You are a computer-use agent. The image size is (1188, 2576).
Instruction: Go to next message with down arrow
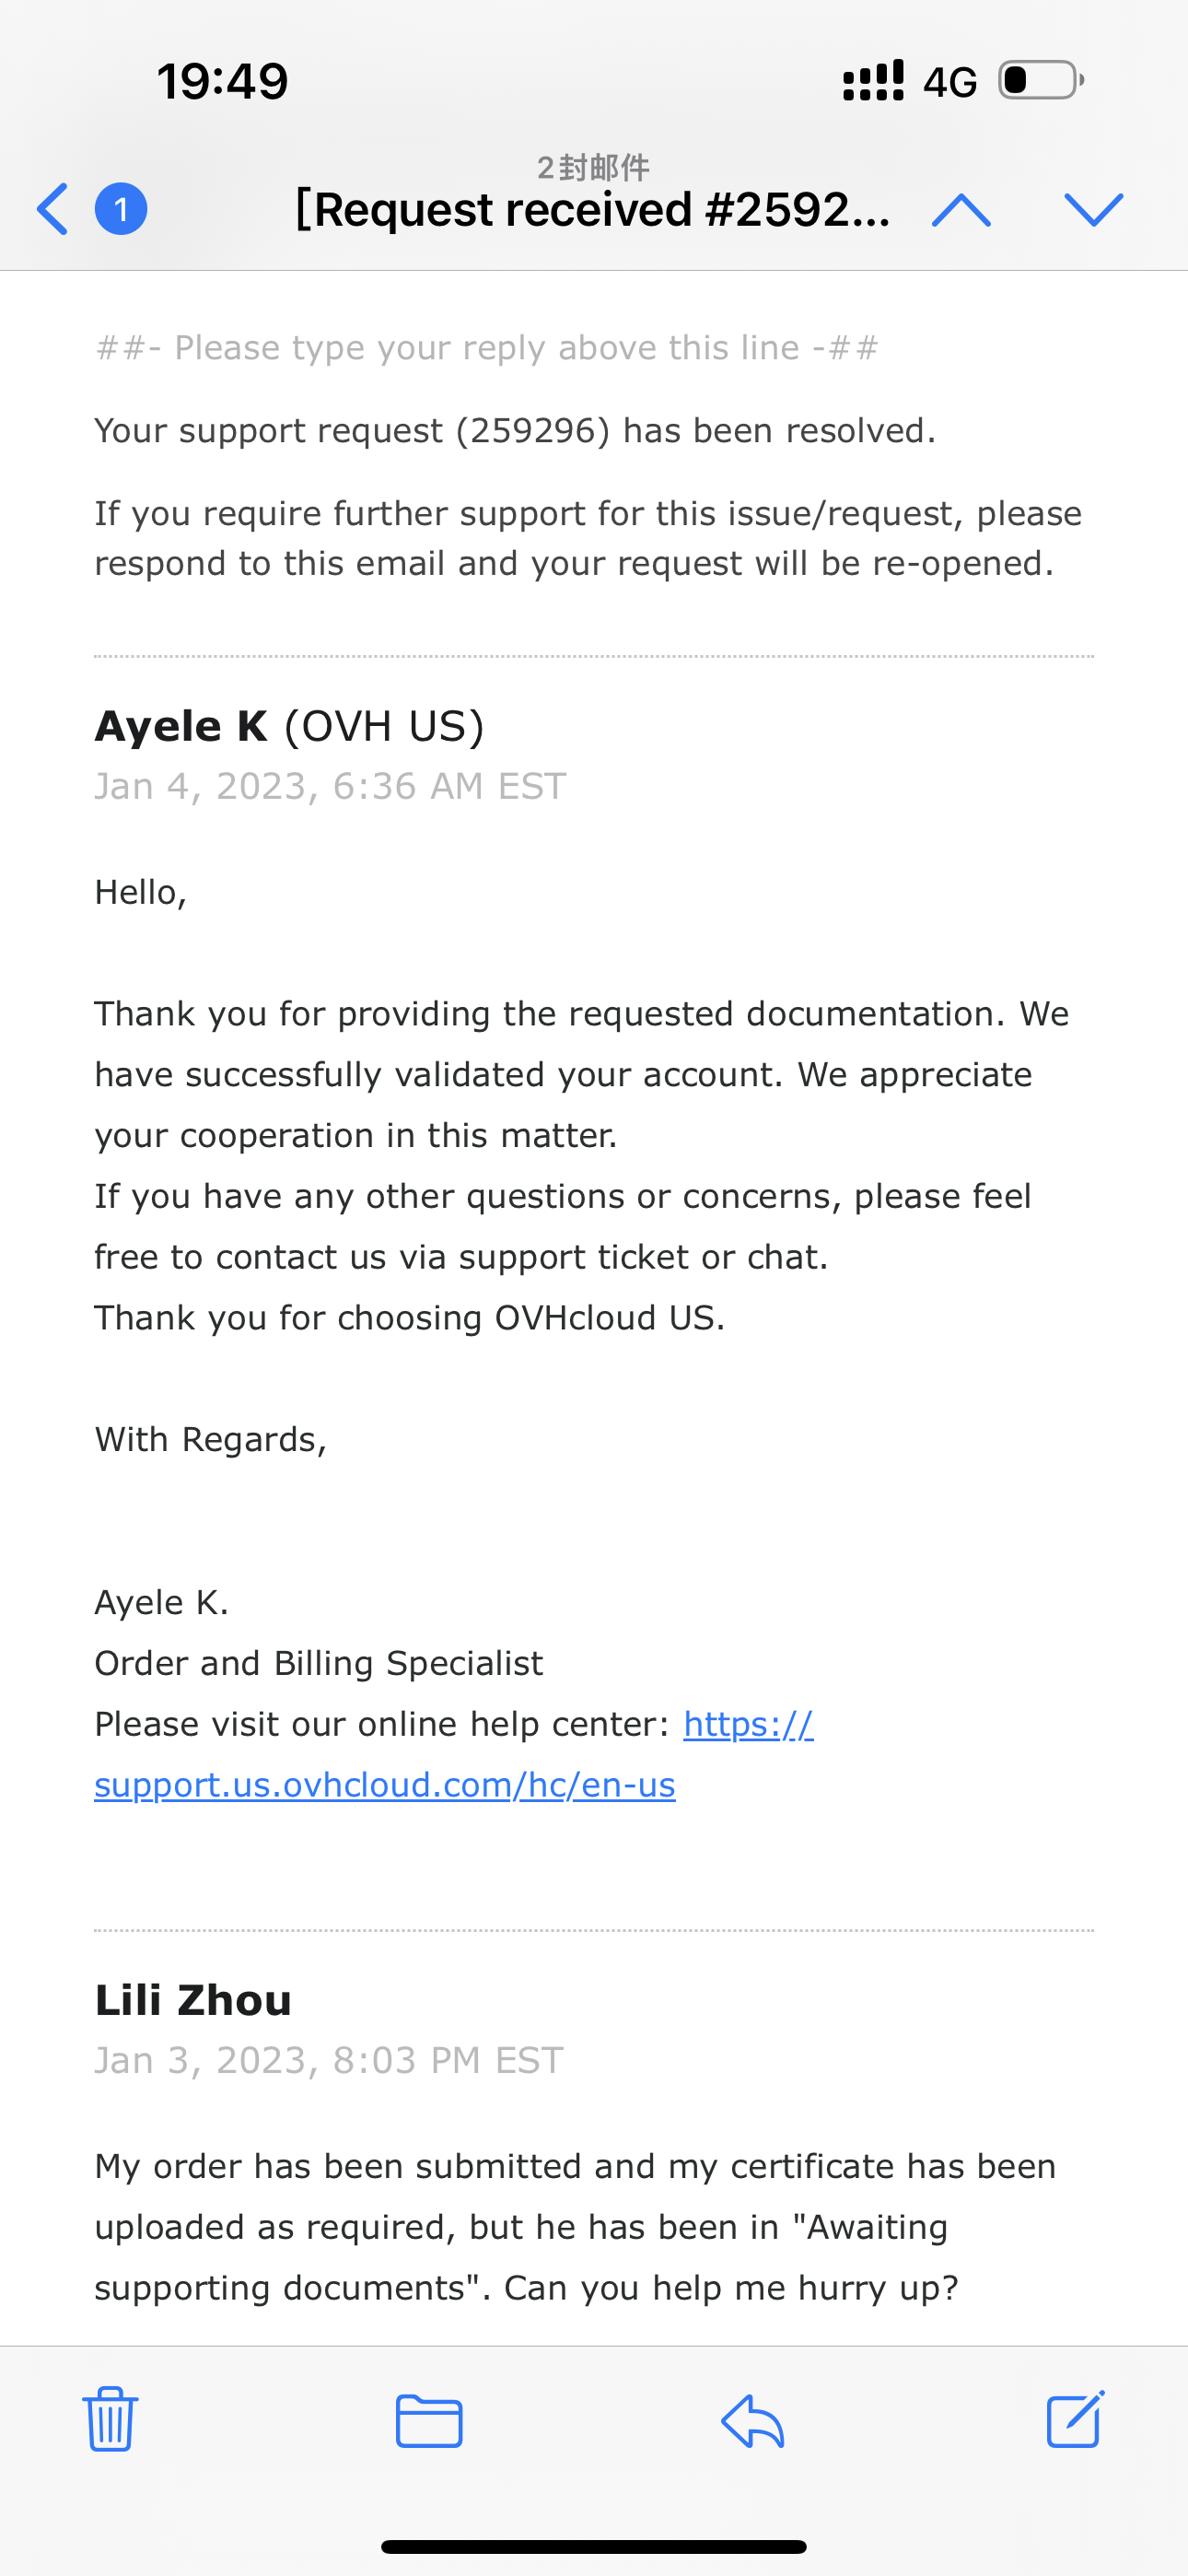pyautogui.click(x=1094, y=209)
